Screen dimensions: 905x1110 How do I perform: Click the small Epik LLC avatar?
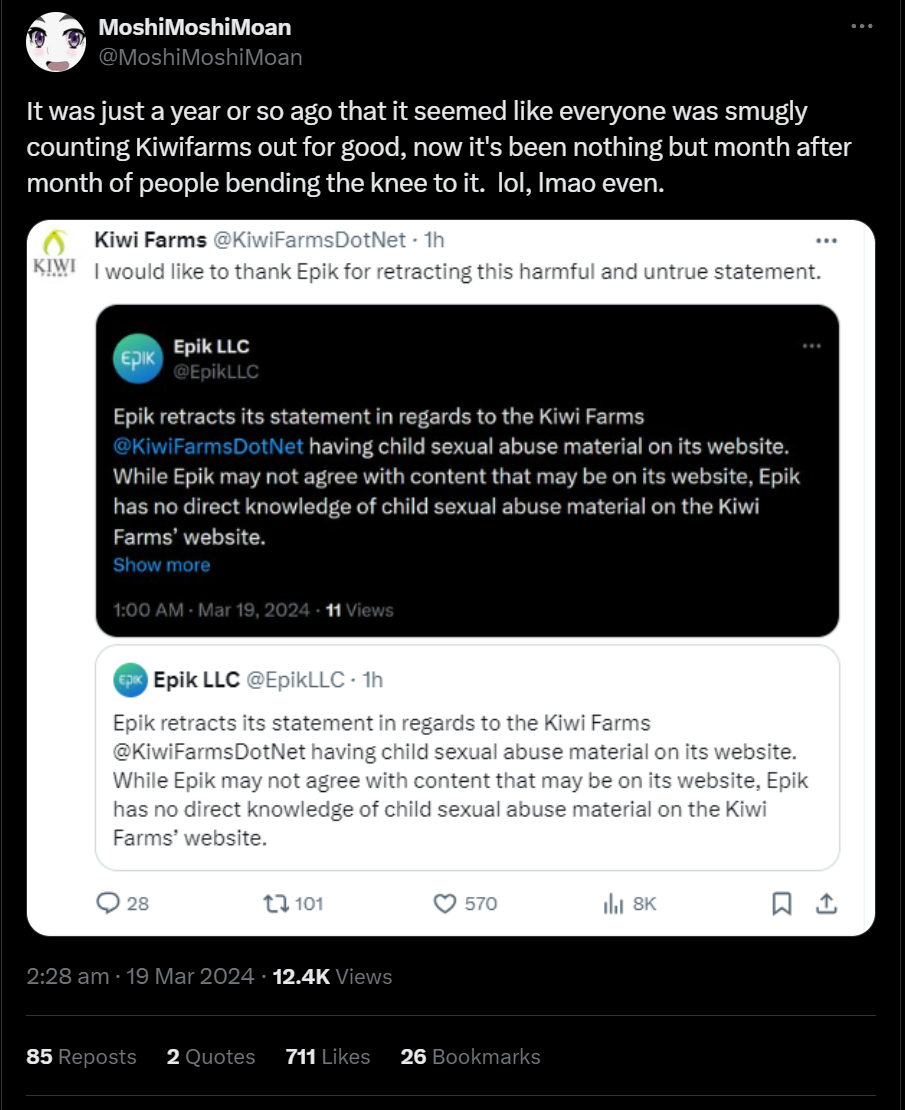[x=129, y=680]
